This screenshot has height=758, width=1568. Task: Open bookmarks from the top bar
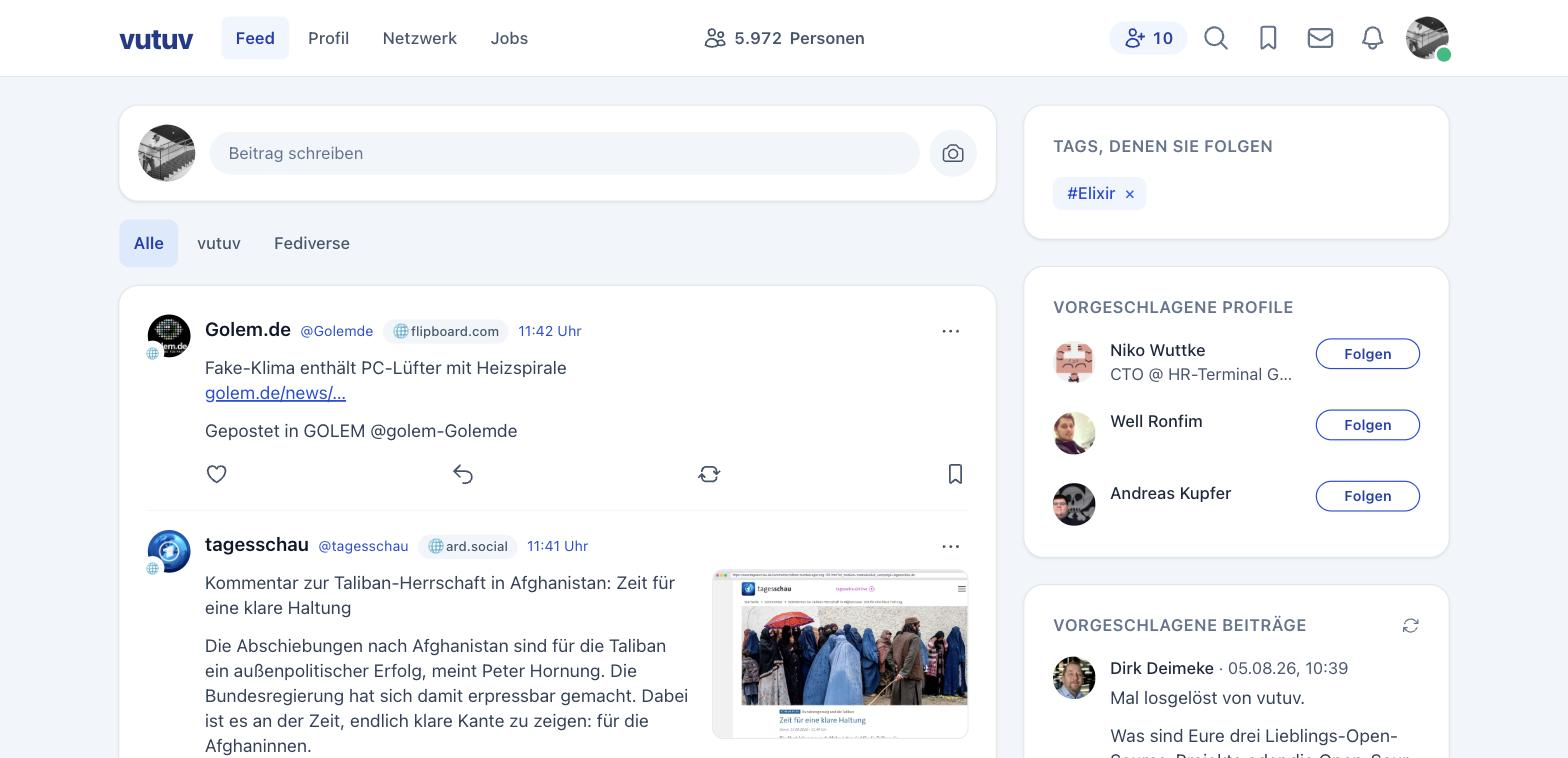pos(1268,38)
